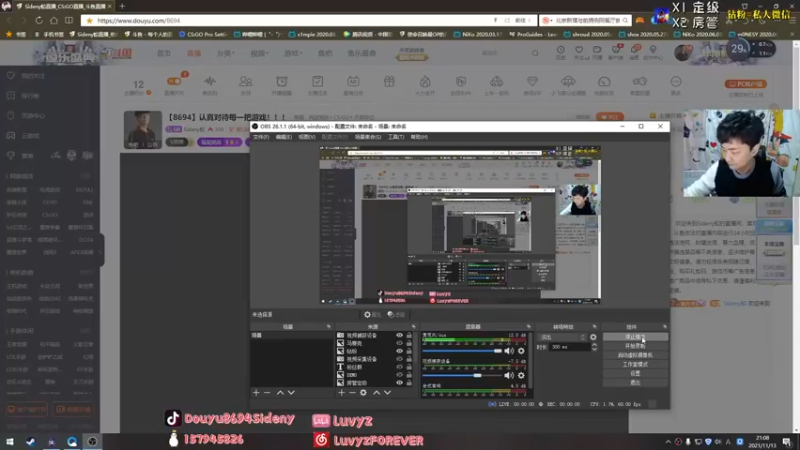Click Exit button in OBS Controls panel
This screenshot has height=450, width=800.
click(x=635, y=383)
